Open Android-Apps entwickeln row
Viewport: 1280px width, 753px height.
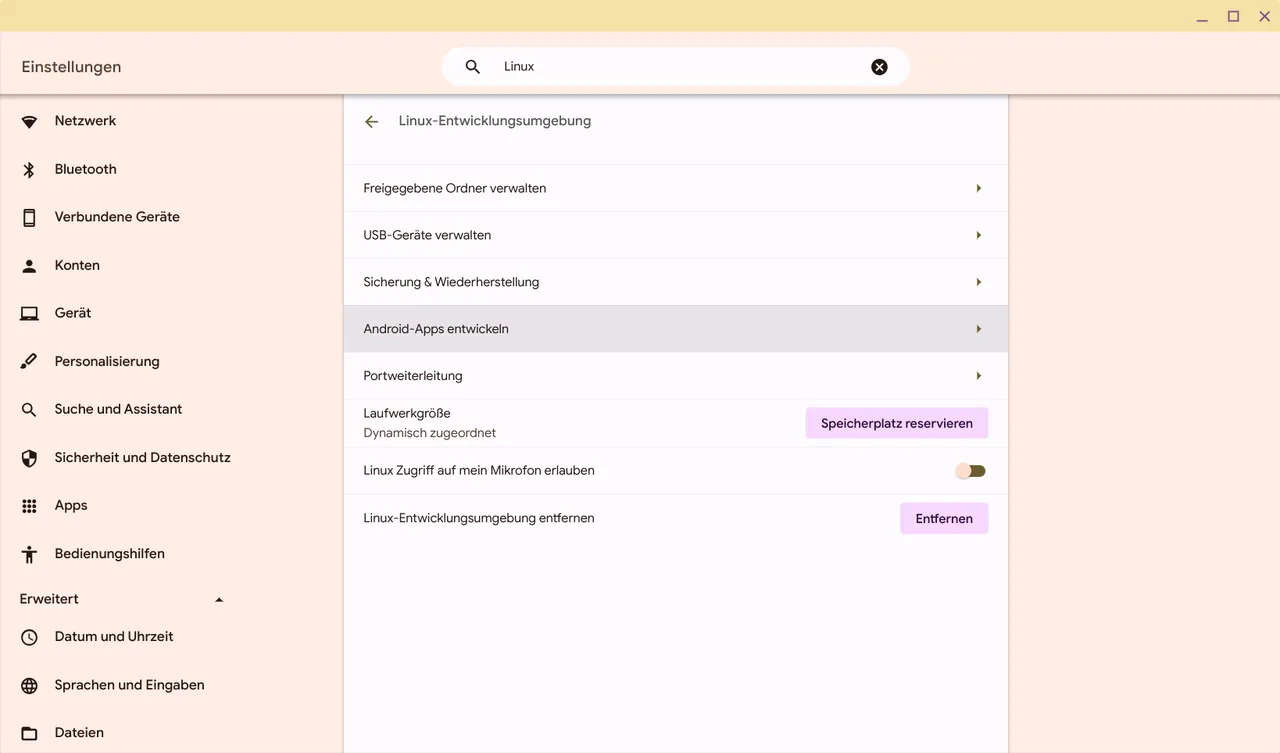click(676, 329)
